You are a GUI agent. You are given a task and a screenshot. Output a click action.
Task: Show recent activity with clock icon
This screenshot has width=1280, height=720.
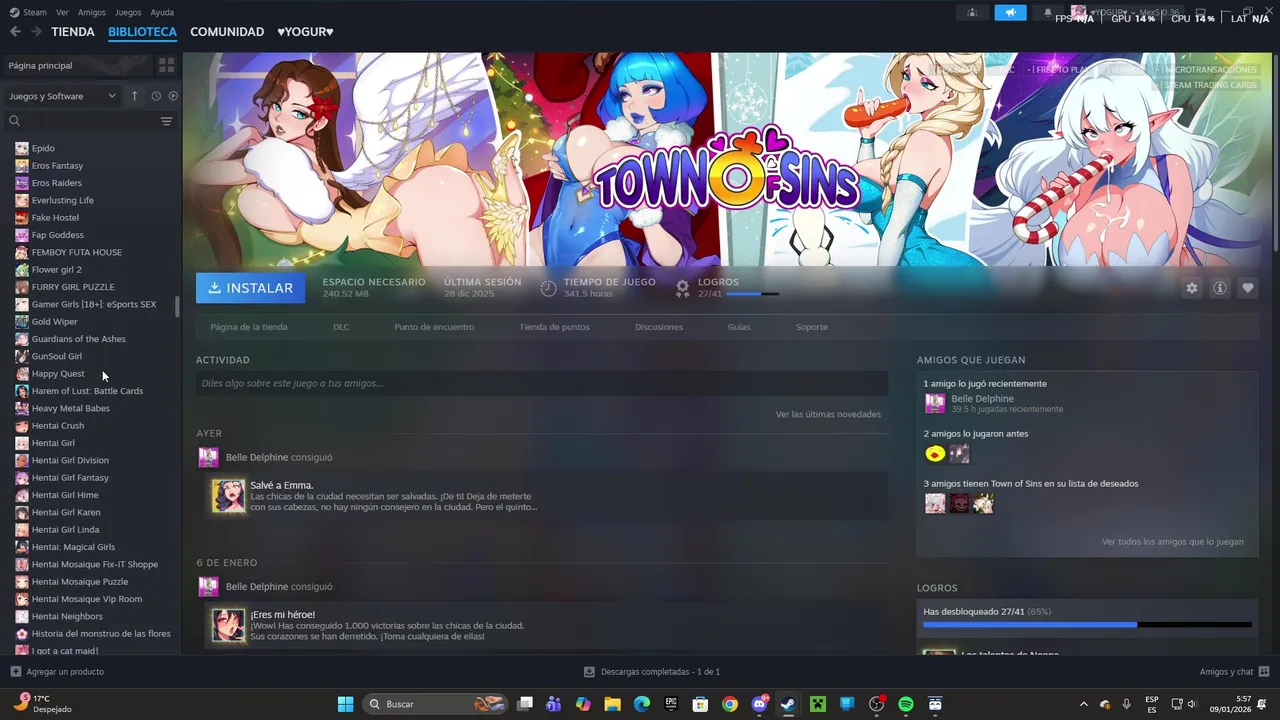point(156,96)
